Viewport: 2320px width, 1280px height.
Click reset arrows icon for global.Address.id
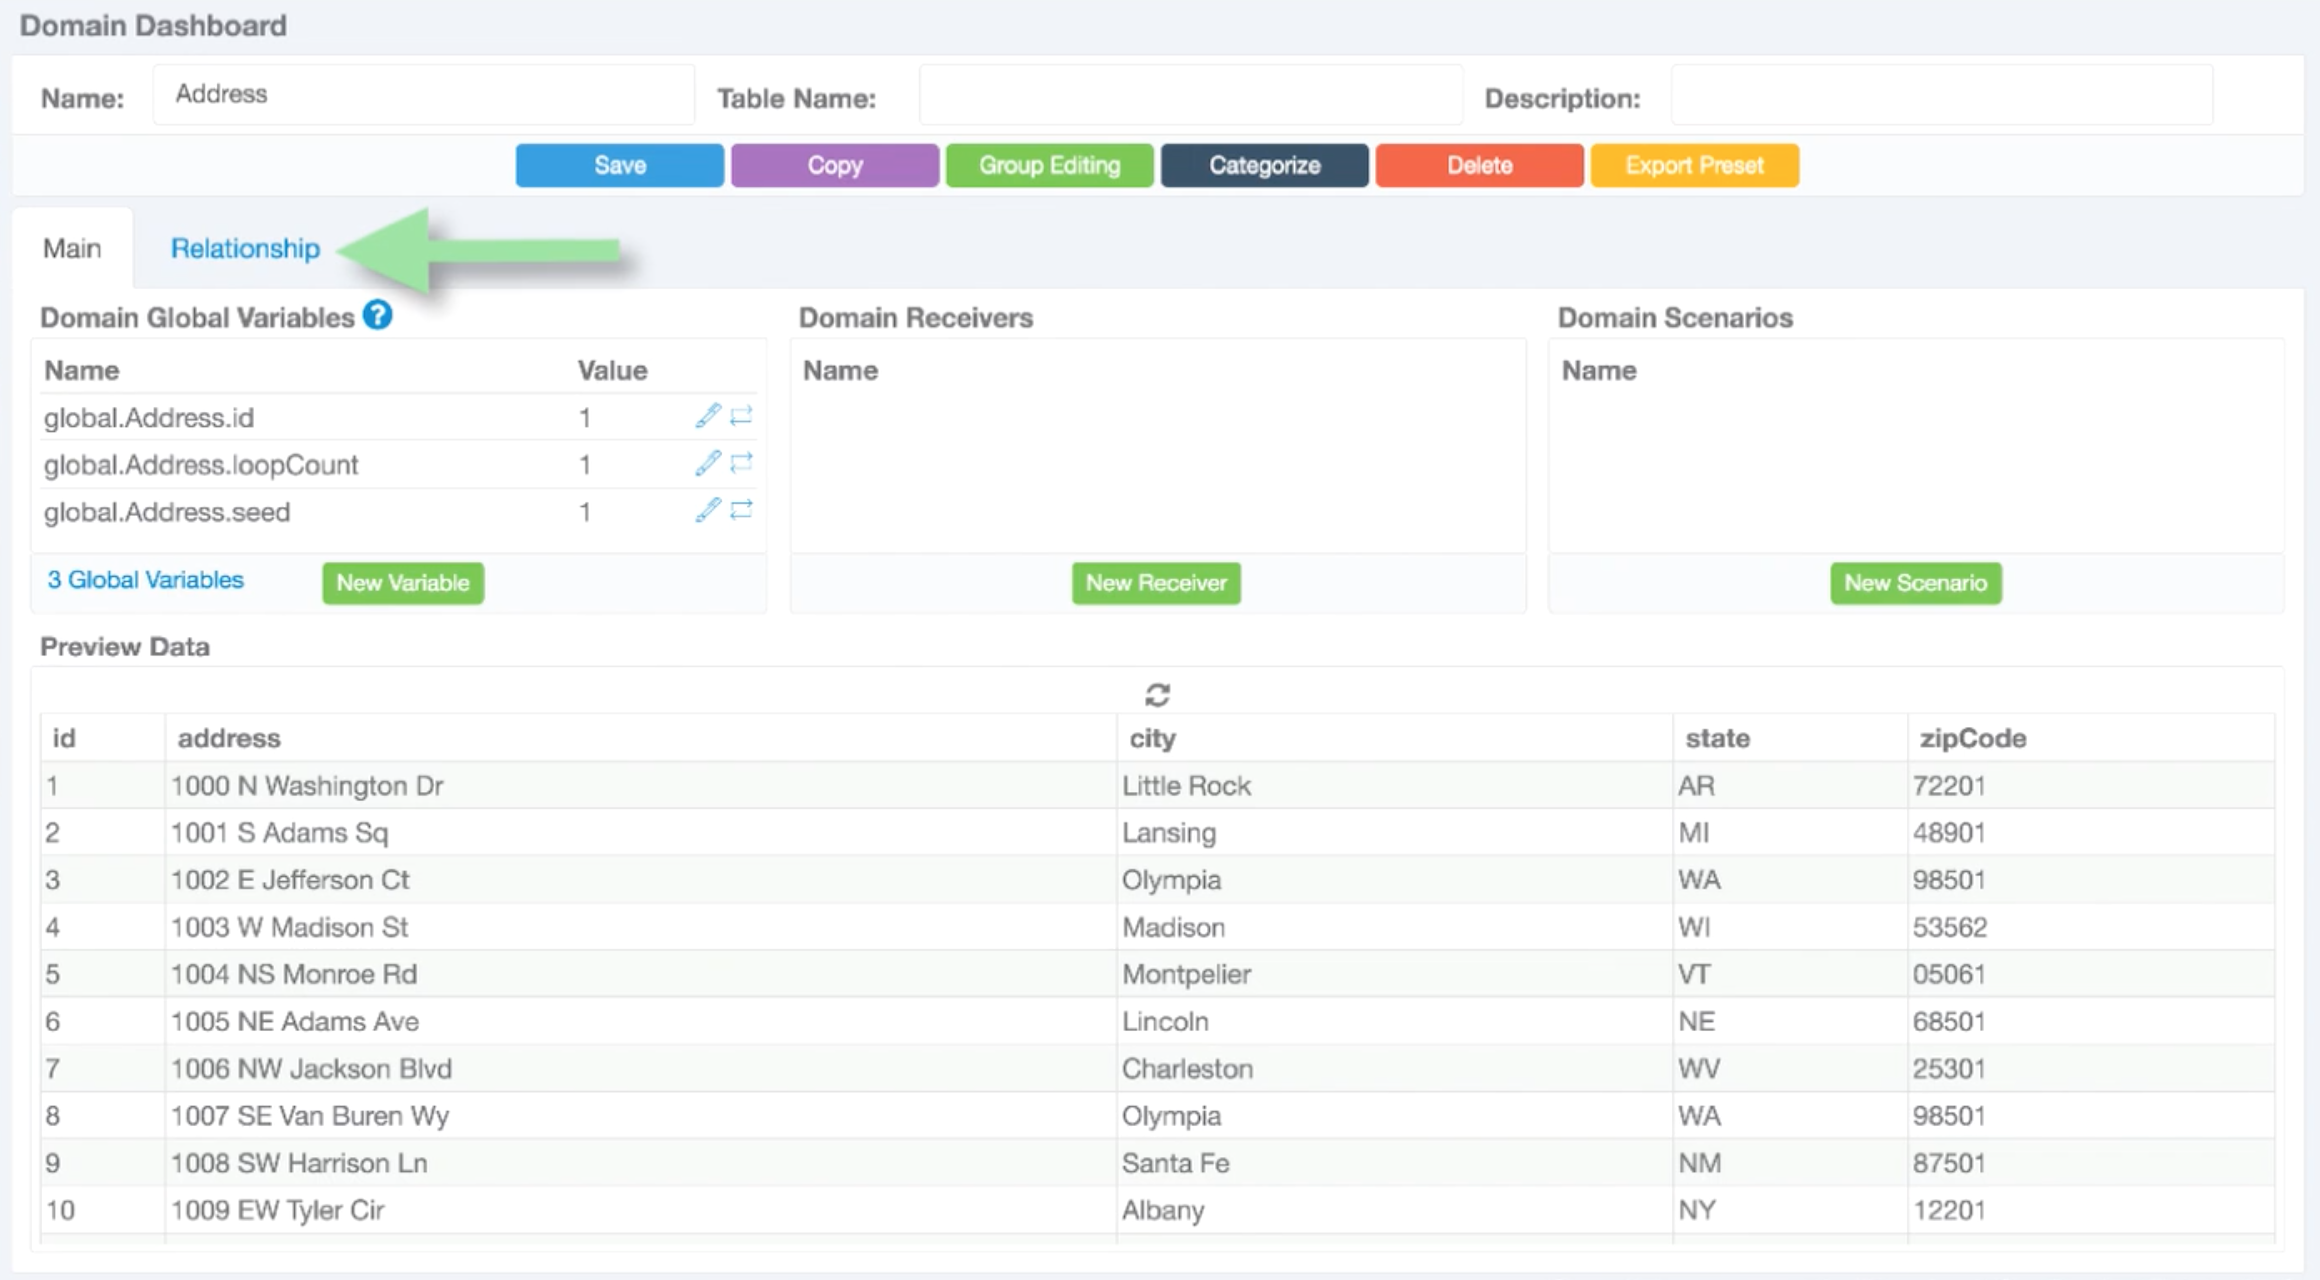click(741, 416)
